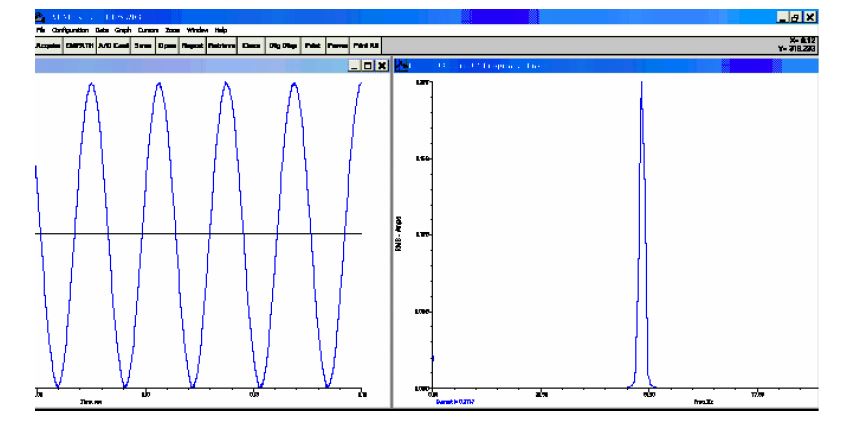Click the peak in the frequency spectrum plot

(x=641, y=86)
